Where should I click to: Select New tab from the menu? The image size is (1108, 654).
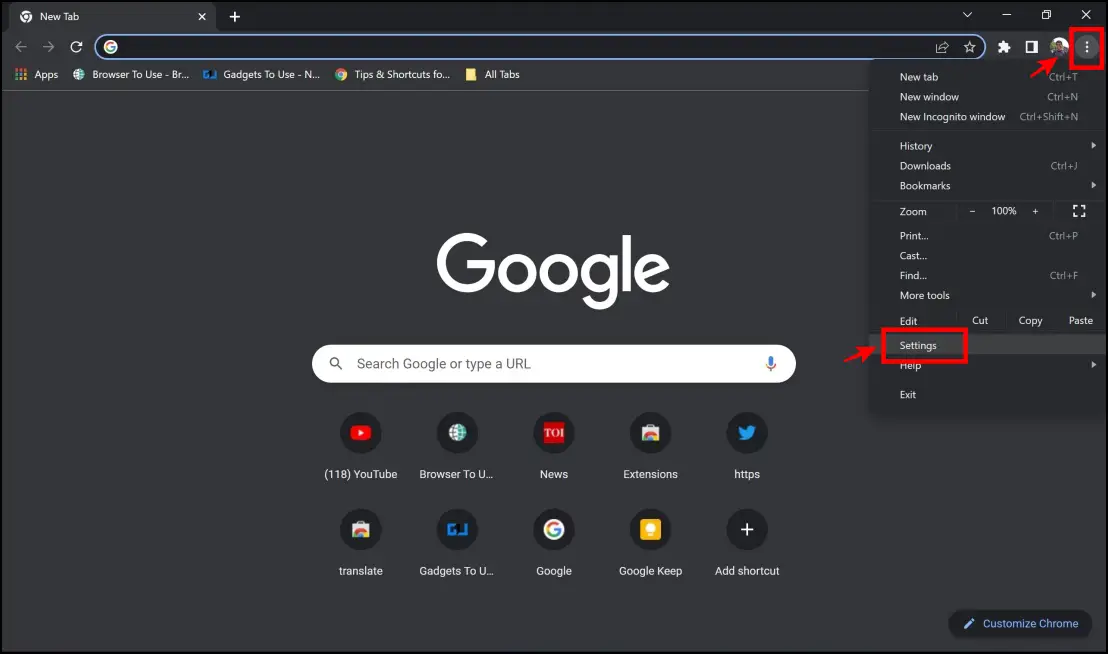pyautogui.click(x=988, y=77)
